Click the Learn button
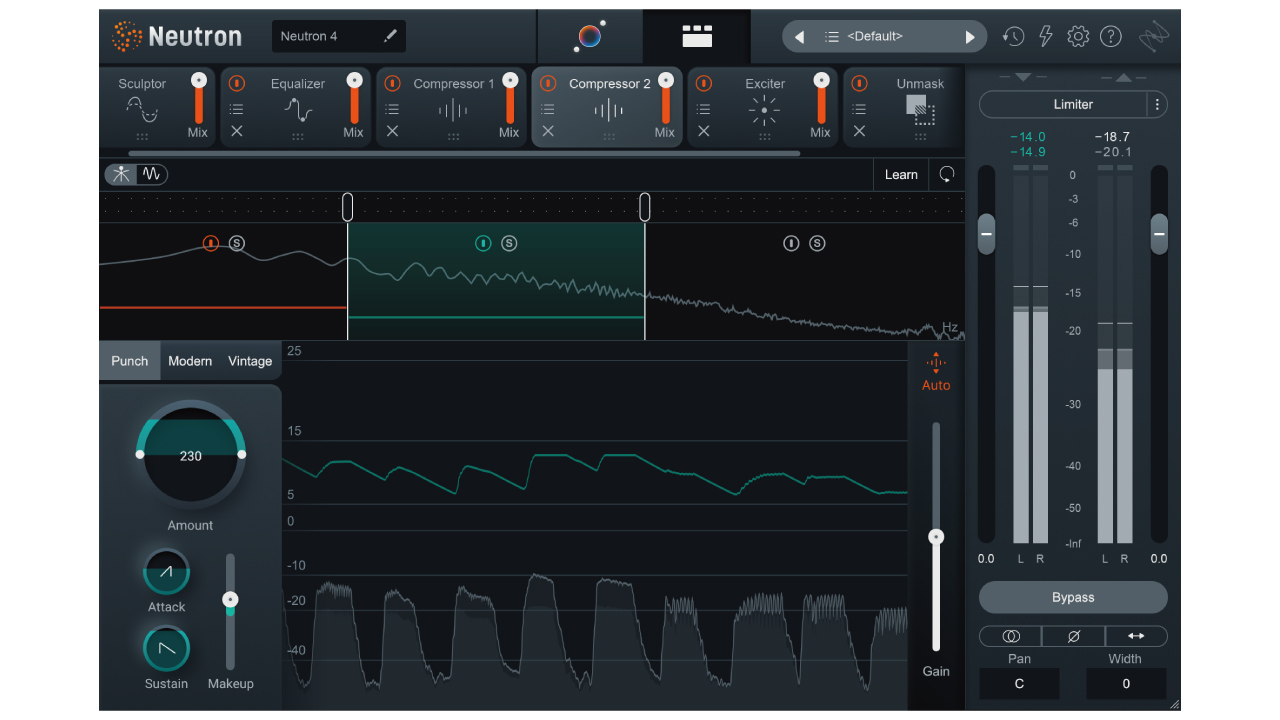This screenshot has width=1280, height=720. pos(901,174)
